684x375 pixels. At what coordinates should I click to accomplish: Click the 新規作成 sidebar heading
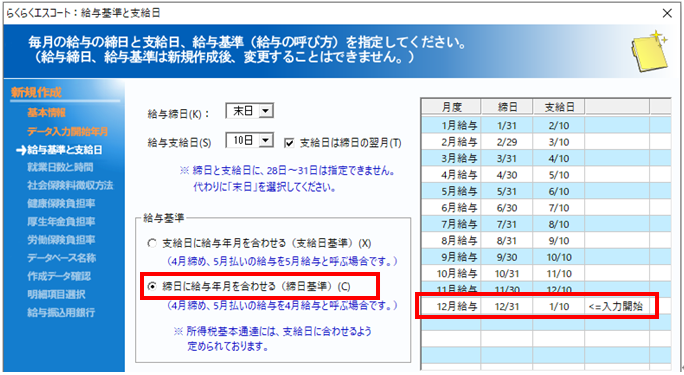(x=36, y=92)
